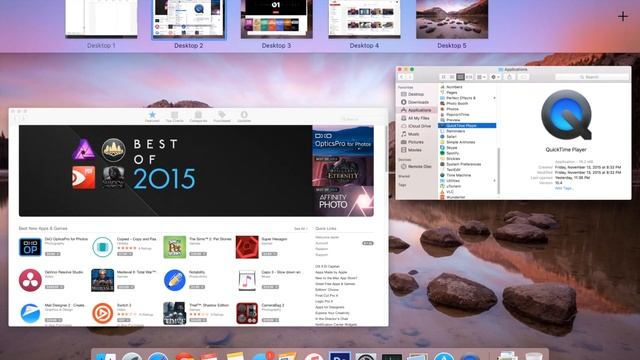Select The Sims 2 Pet Stories icon
640x360 pixels.
(x=175, y=247)
